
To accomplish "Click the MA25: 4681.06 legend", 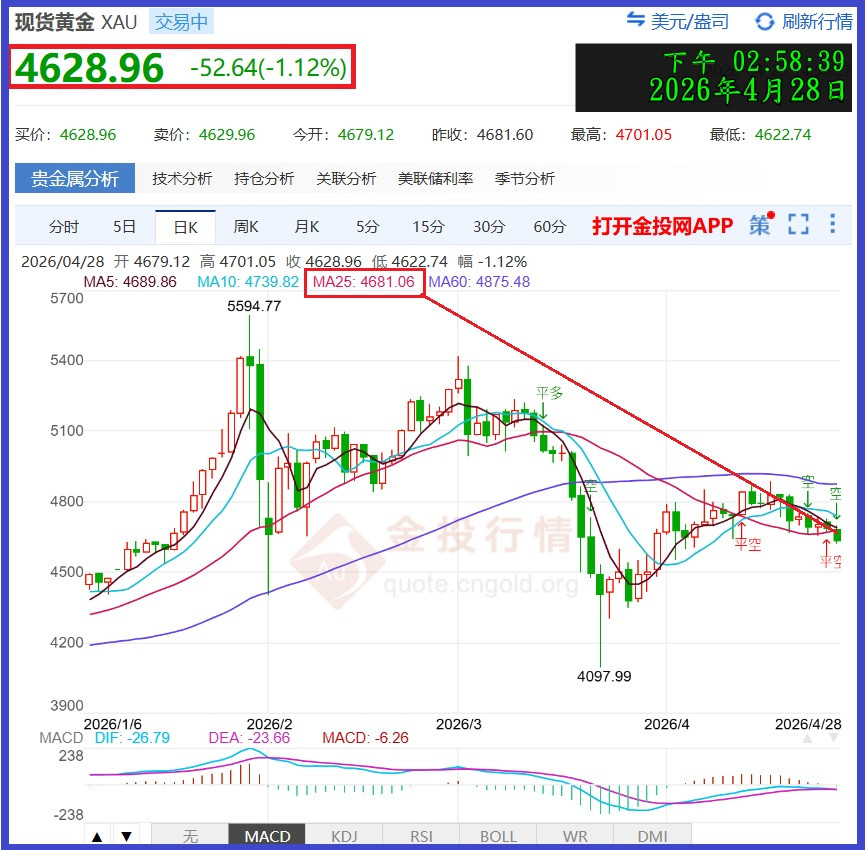I will click(x=363, y=282).
